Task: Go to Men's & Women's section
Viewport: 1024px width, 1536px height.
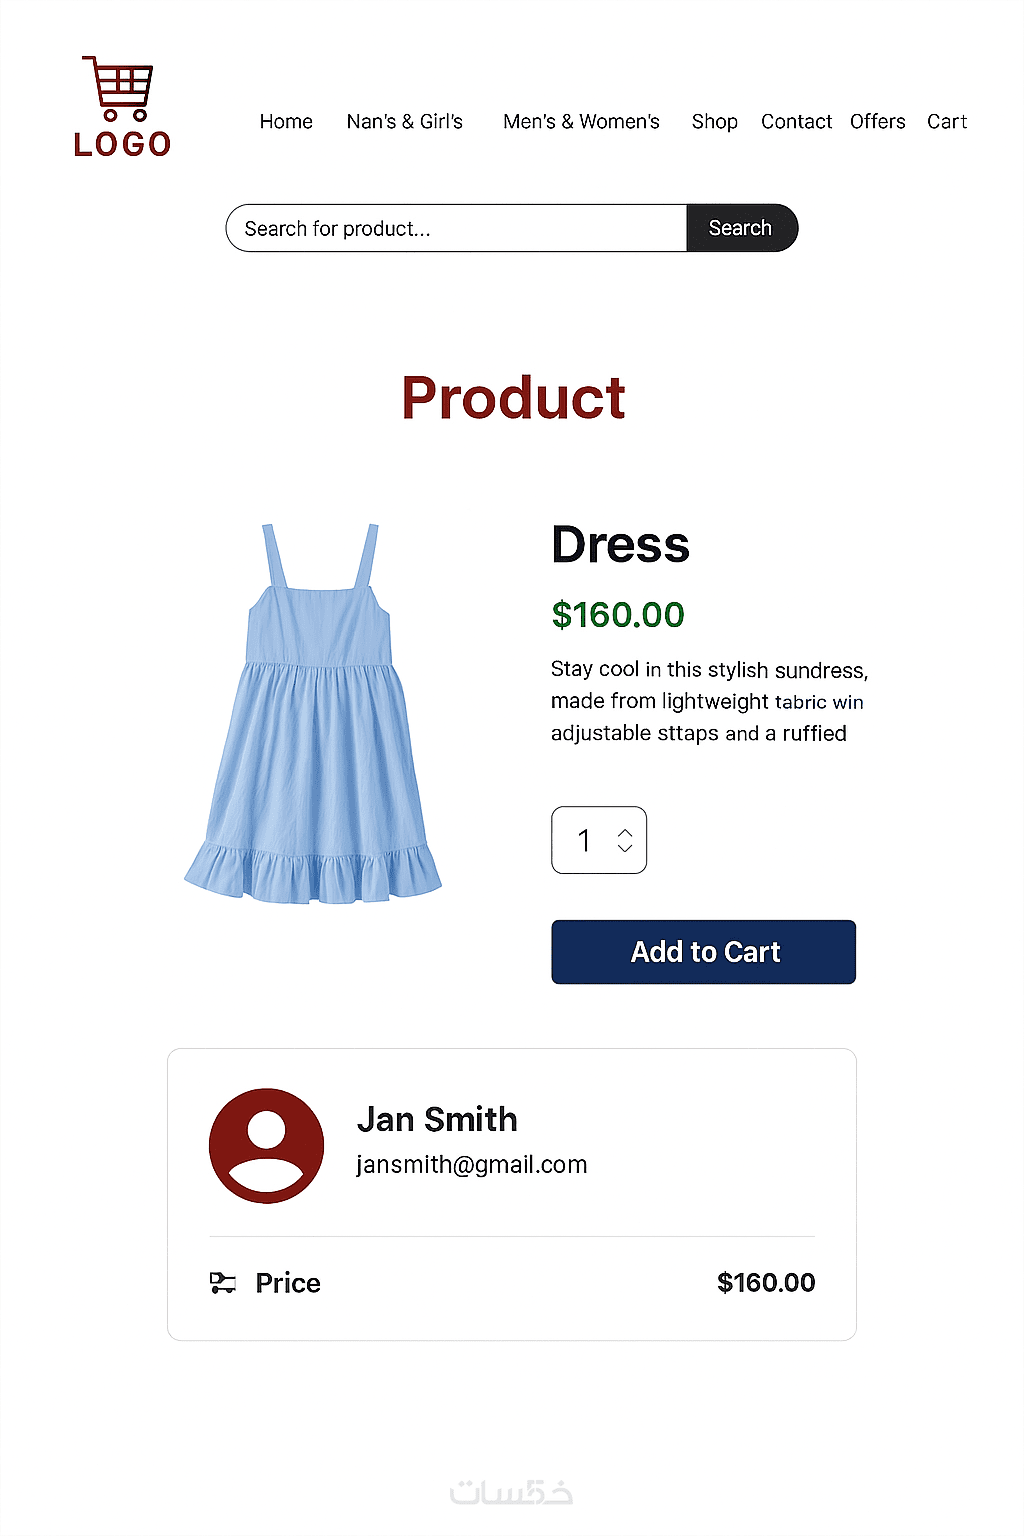Action: click(x=581, y=122)
